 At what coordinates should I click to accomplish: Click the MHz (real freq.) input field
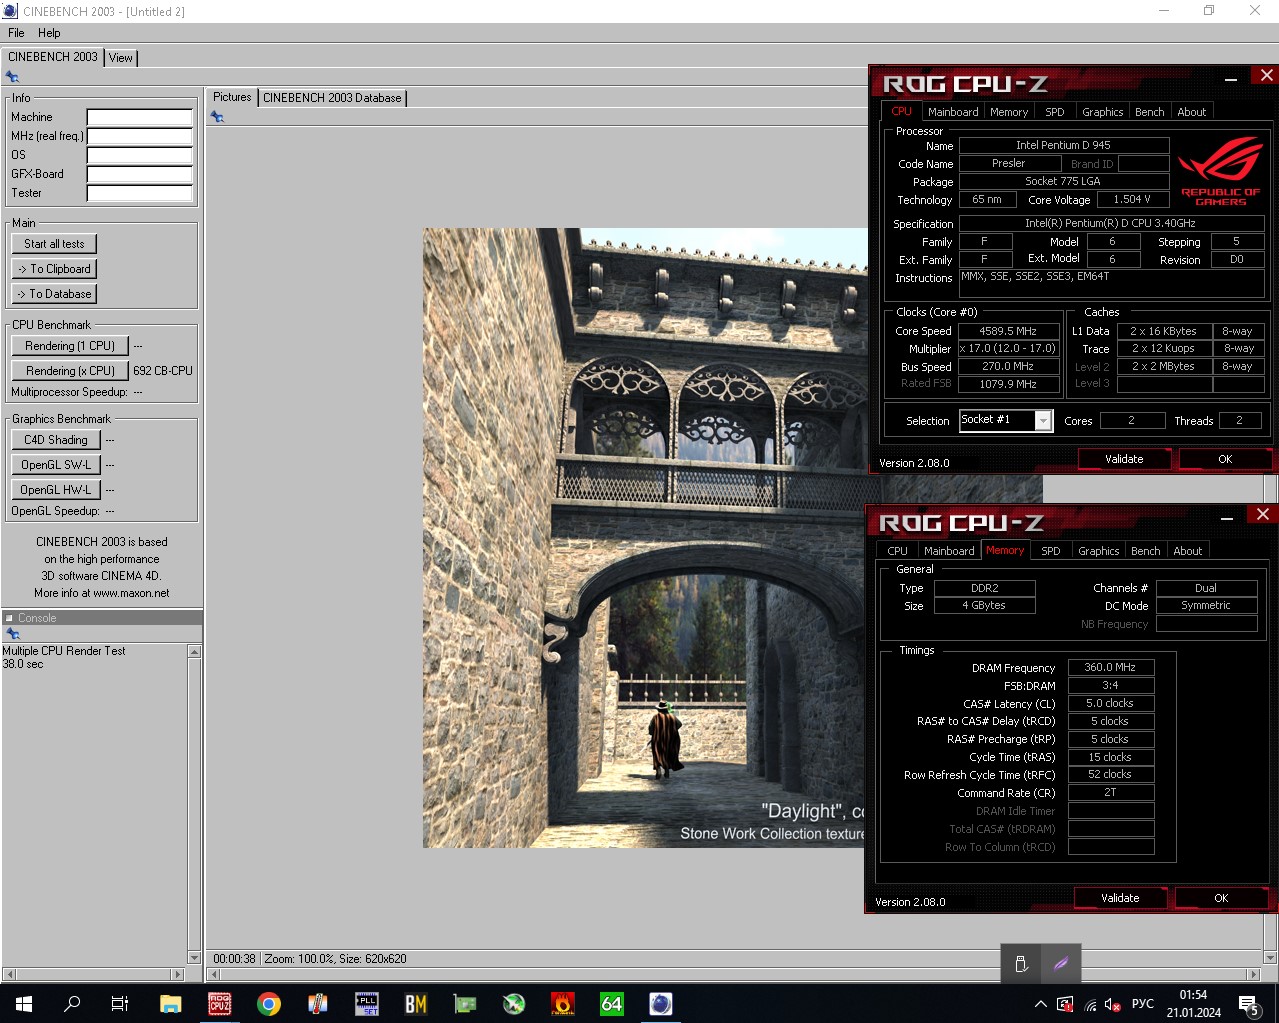coord(139,136)
